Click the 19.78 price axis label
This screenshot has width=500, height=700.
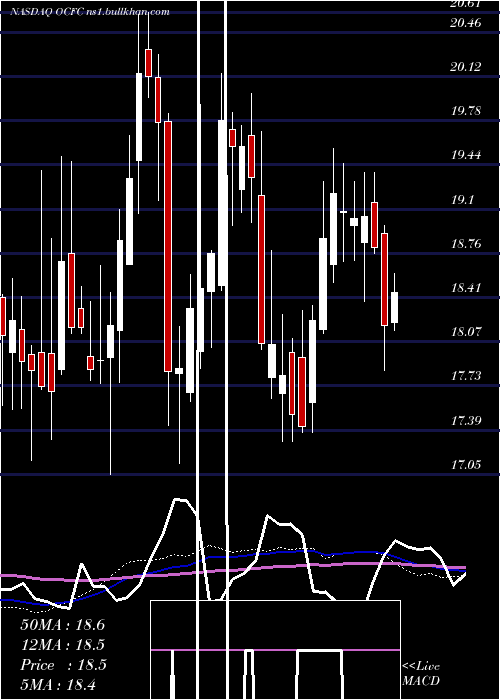click(466, 111)
